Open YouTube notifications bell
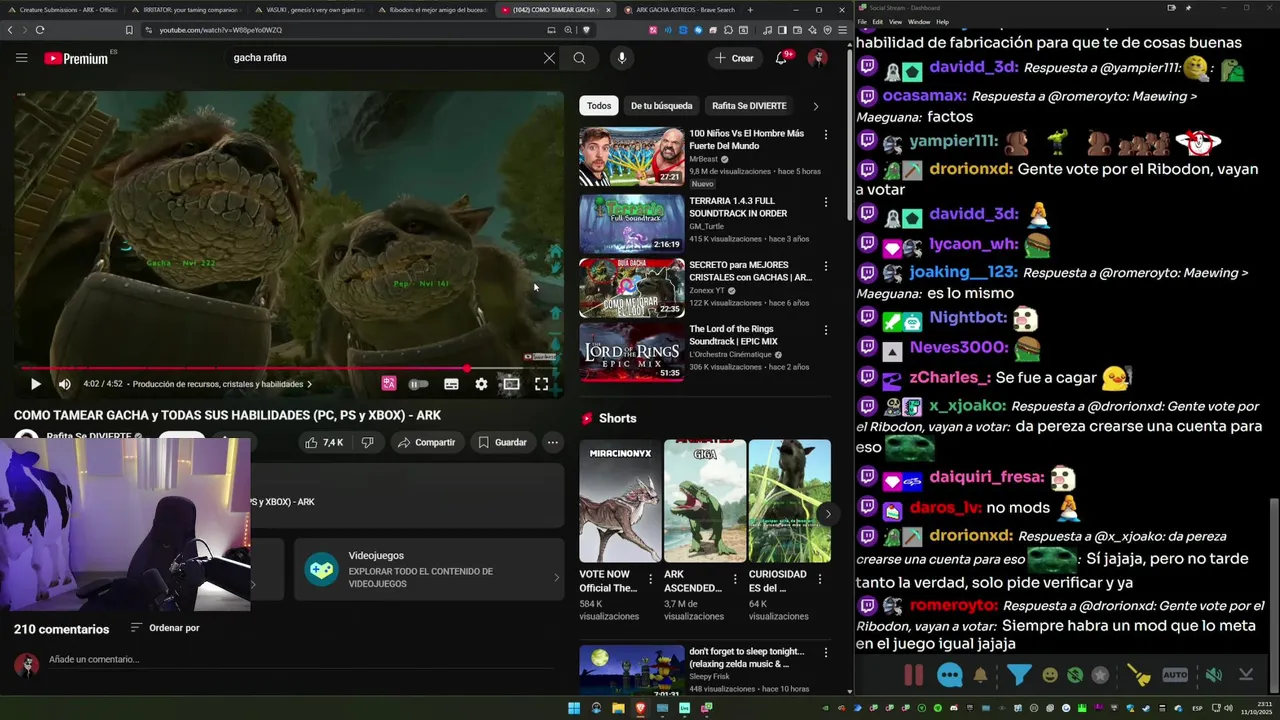This screenshot has height=720, width=1280. point(782,58)
